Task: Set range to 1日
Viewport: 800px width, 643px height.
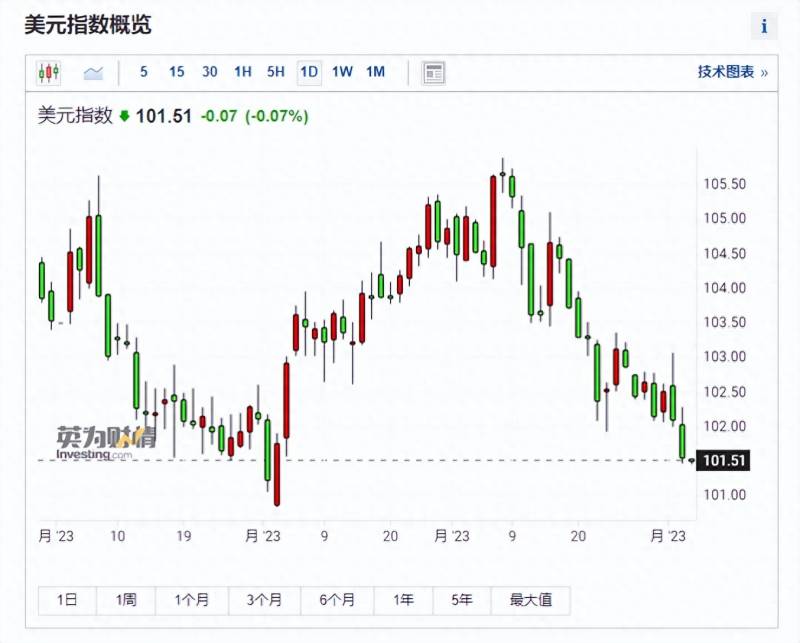Action: 67,600
